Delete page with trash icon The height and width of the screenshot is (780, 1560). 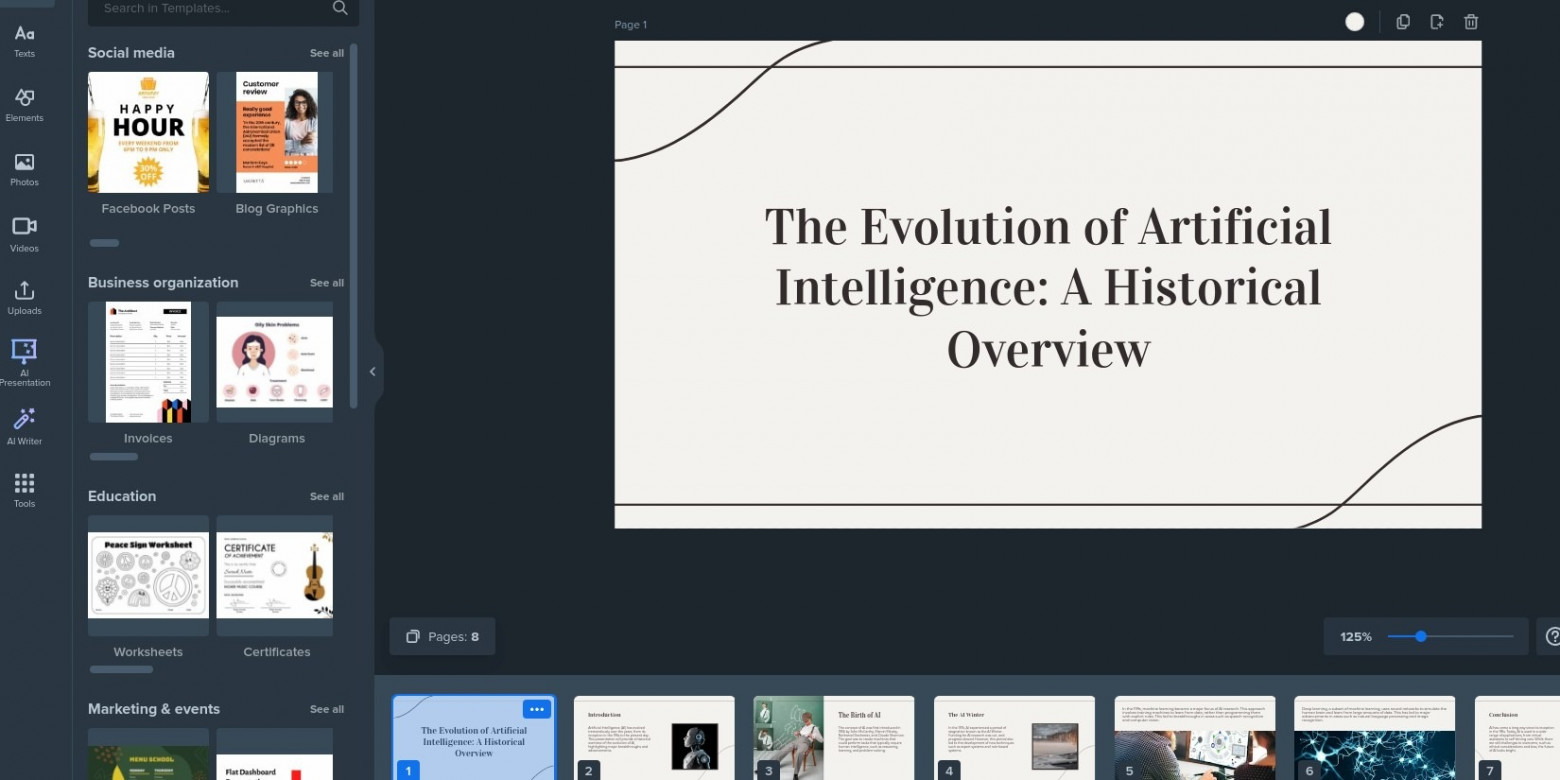pyautogui.click(x=1470, y=22)
